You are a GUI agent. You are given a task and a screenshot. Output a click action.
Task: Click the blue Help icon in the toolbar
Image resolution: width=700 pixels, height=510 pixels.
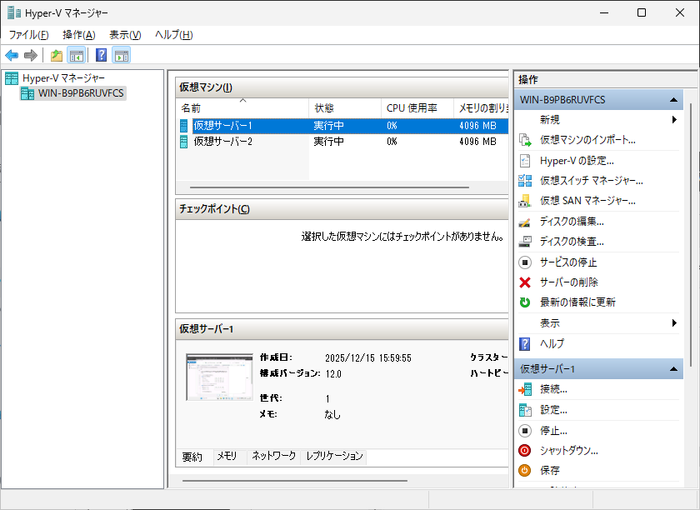click(x=101, y=55)
